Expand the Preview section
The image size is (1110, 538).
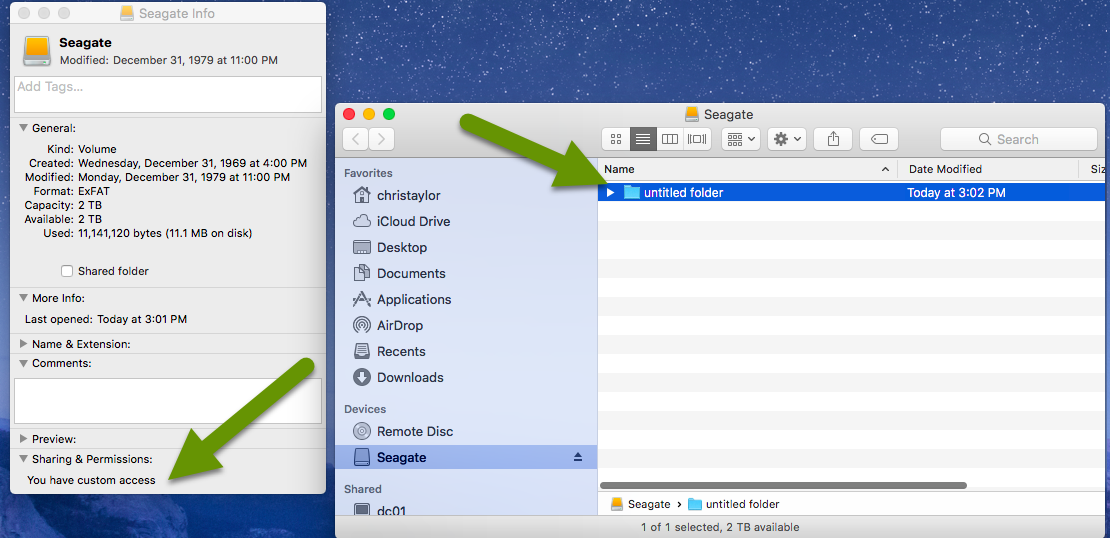click(x=23, y=439)
